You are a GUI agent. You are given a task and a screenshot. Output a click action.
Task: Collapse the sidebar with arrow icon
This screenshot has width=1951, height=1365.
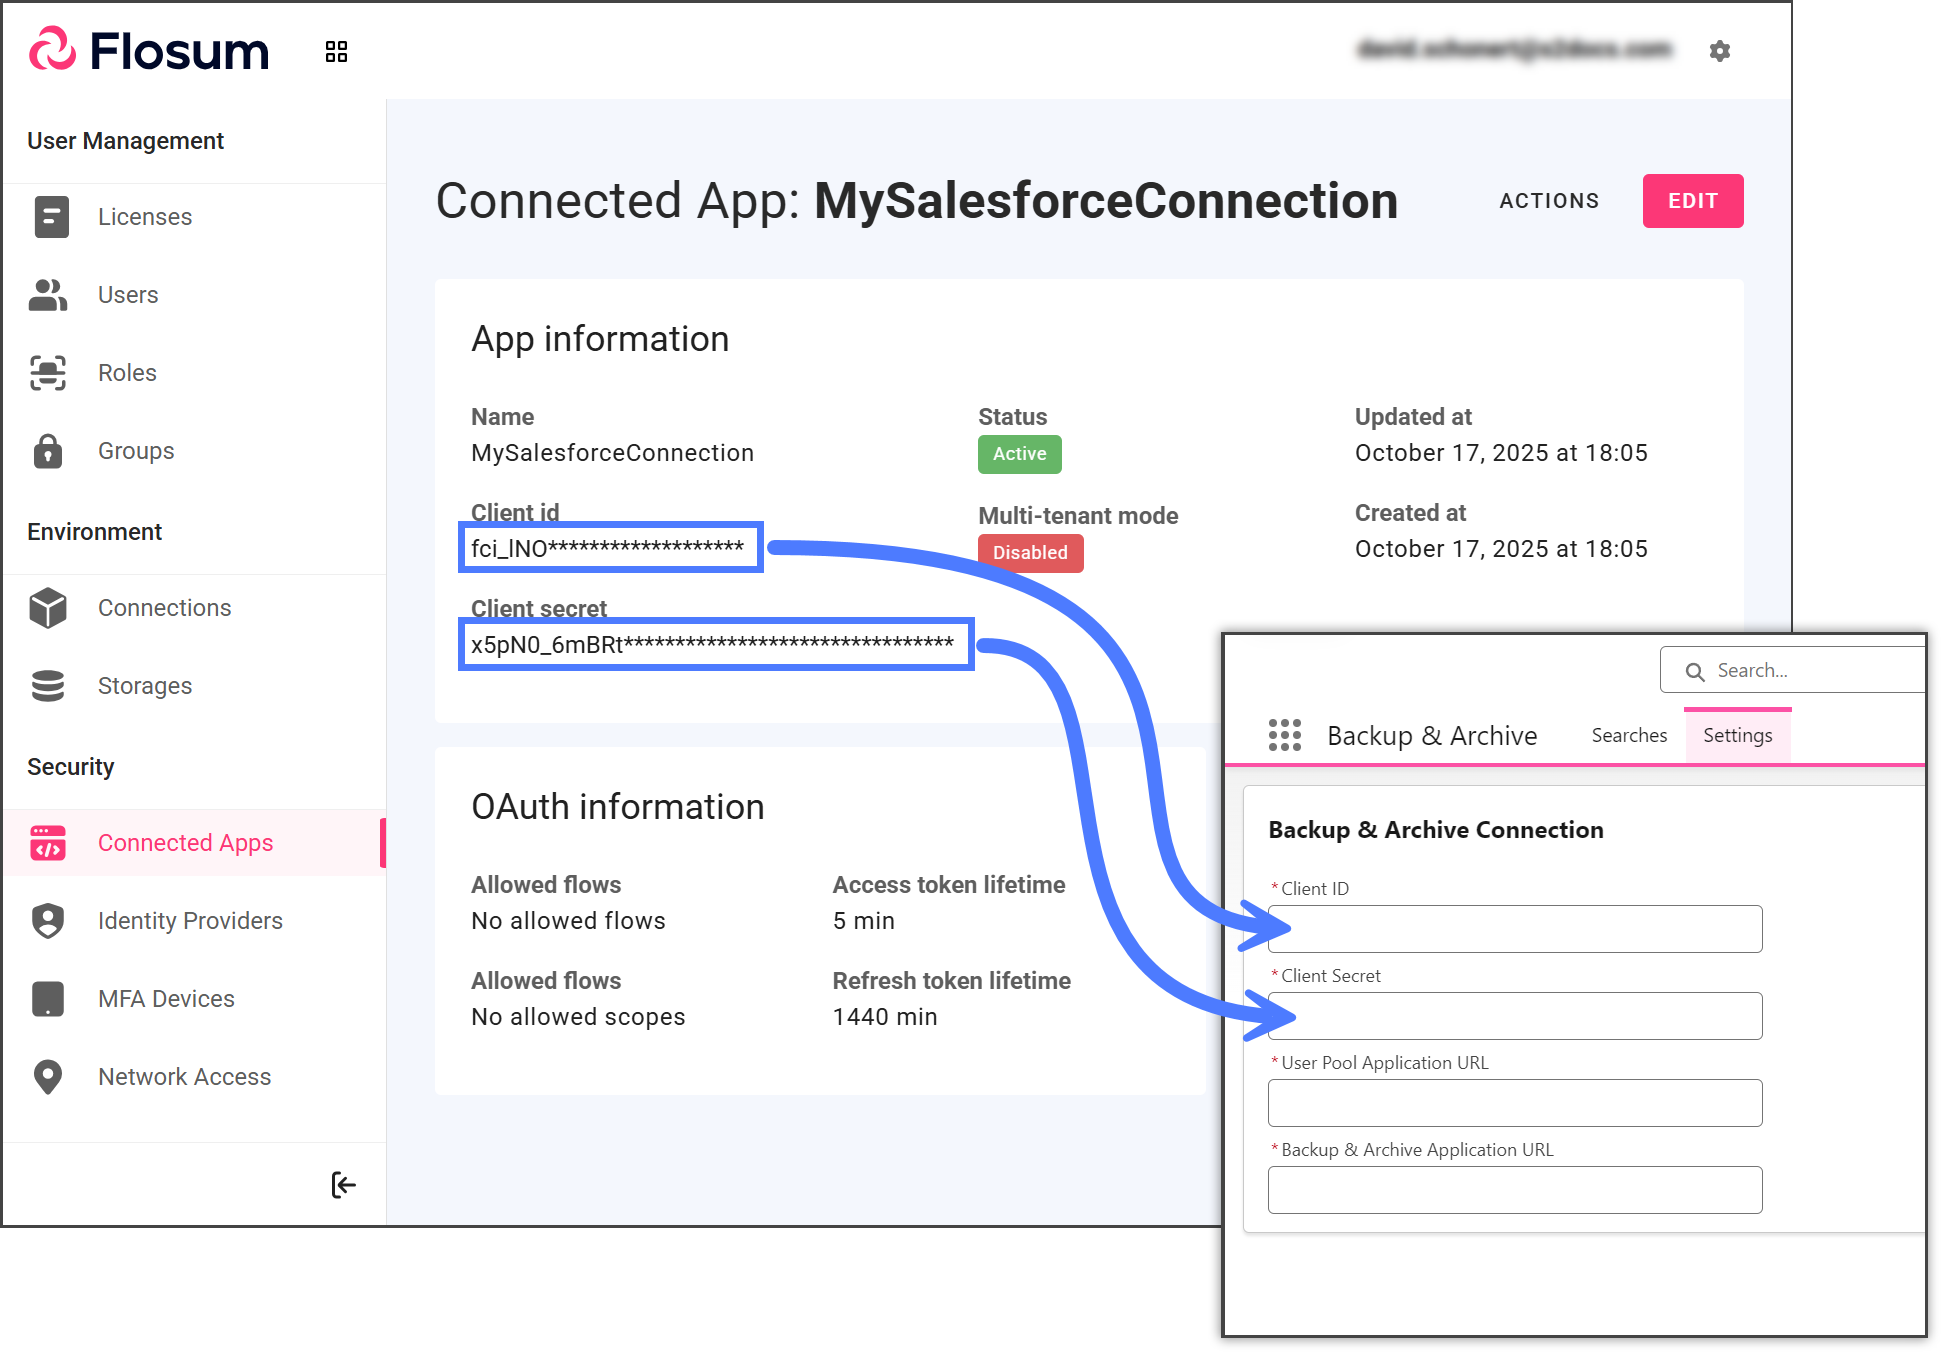click(343, 1185)
